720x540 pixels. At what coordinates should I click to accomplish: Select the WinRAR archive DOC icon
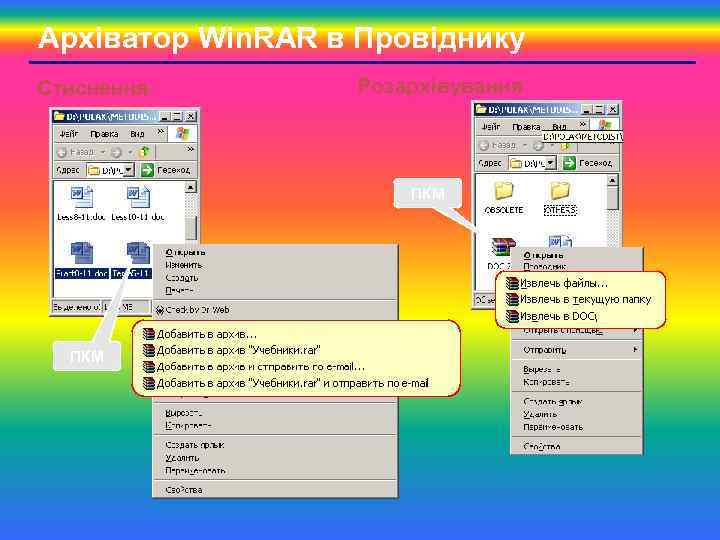click(502, 247)
